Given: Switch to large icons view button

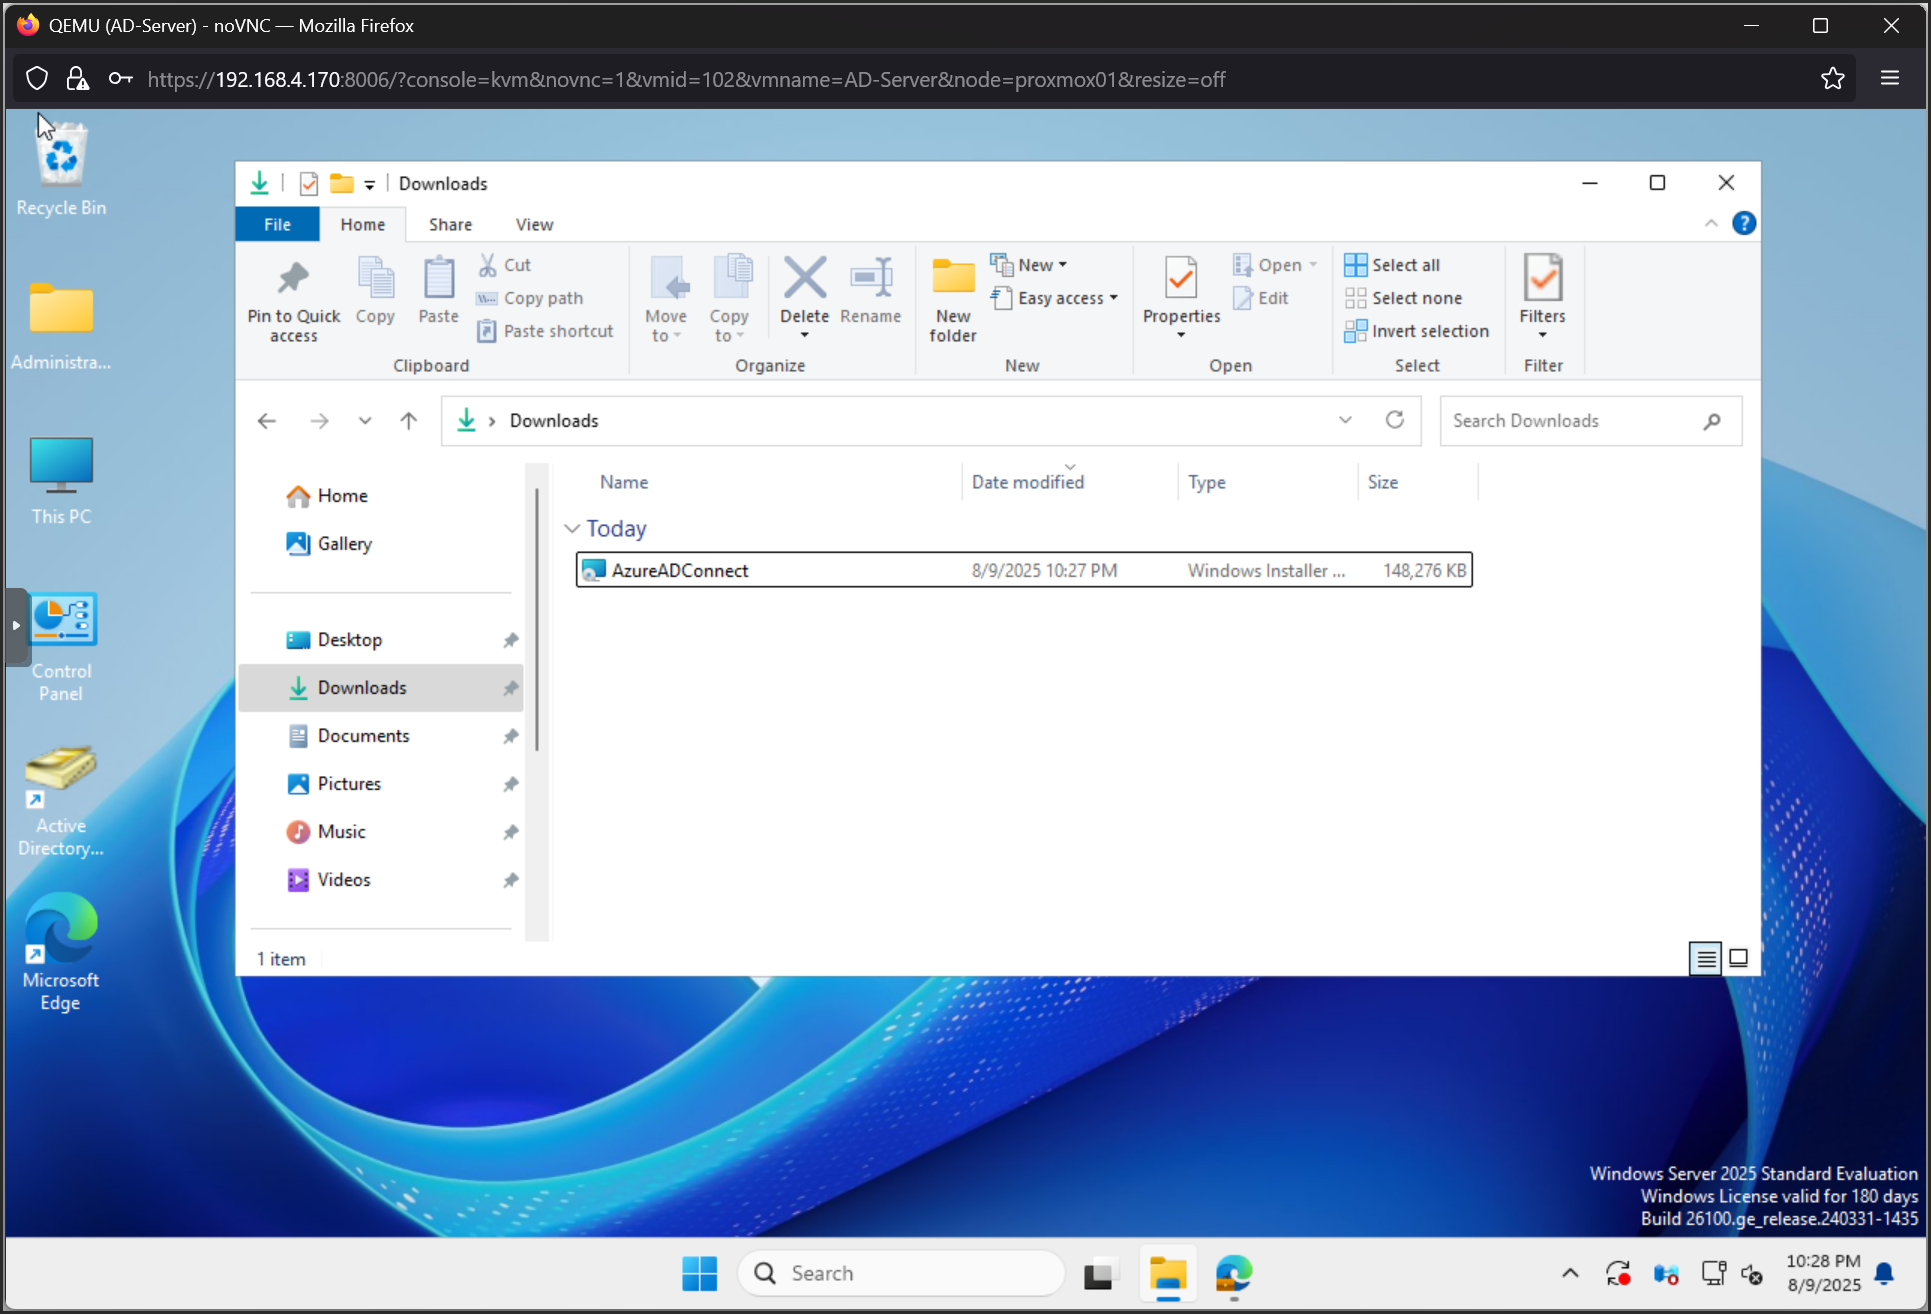Looking at the screenshot, I should (1739, 958).
